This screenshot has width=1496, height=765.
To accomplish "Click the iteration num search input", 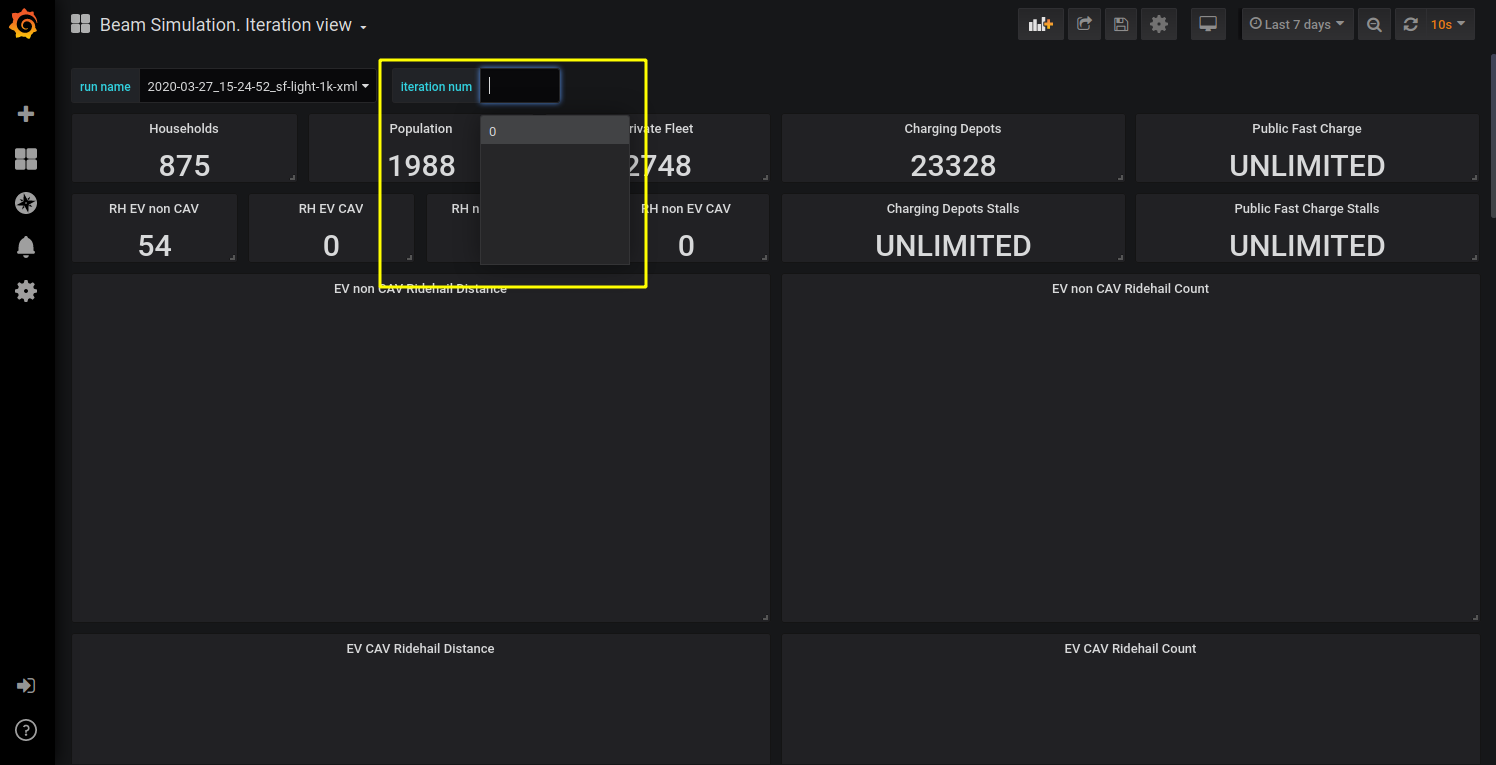I will (520, 86).
